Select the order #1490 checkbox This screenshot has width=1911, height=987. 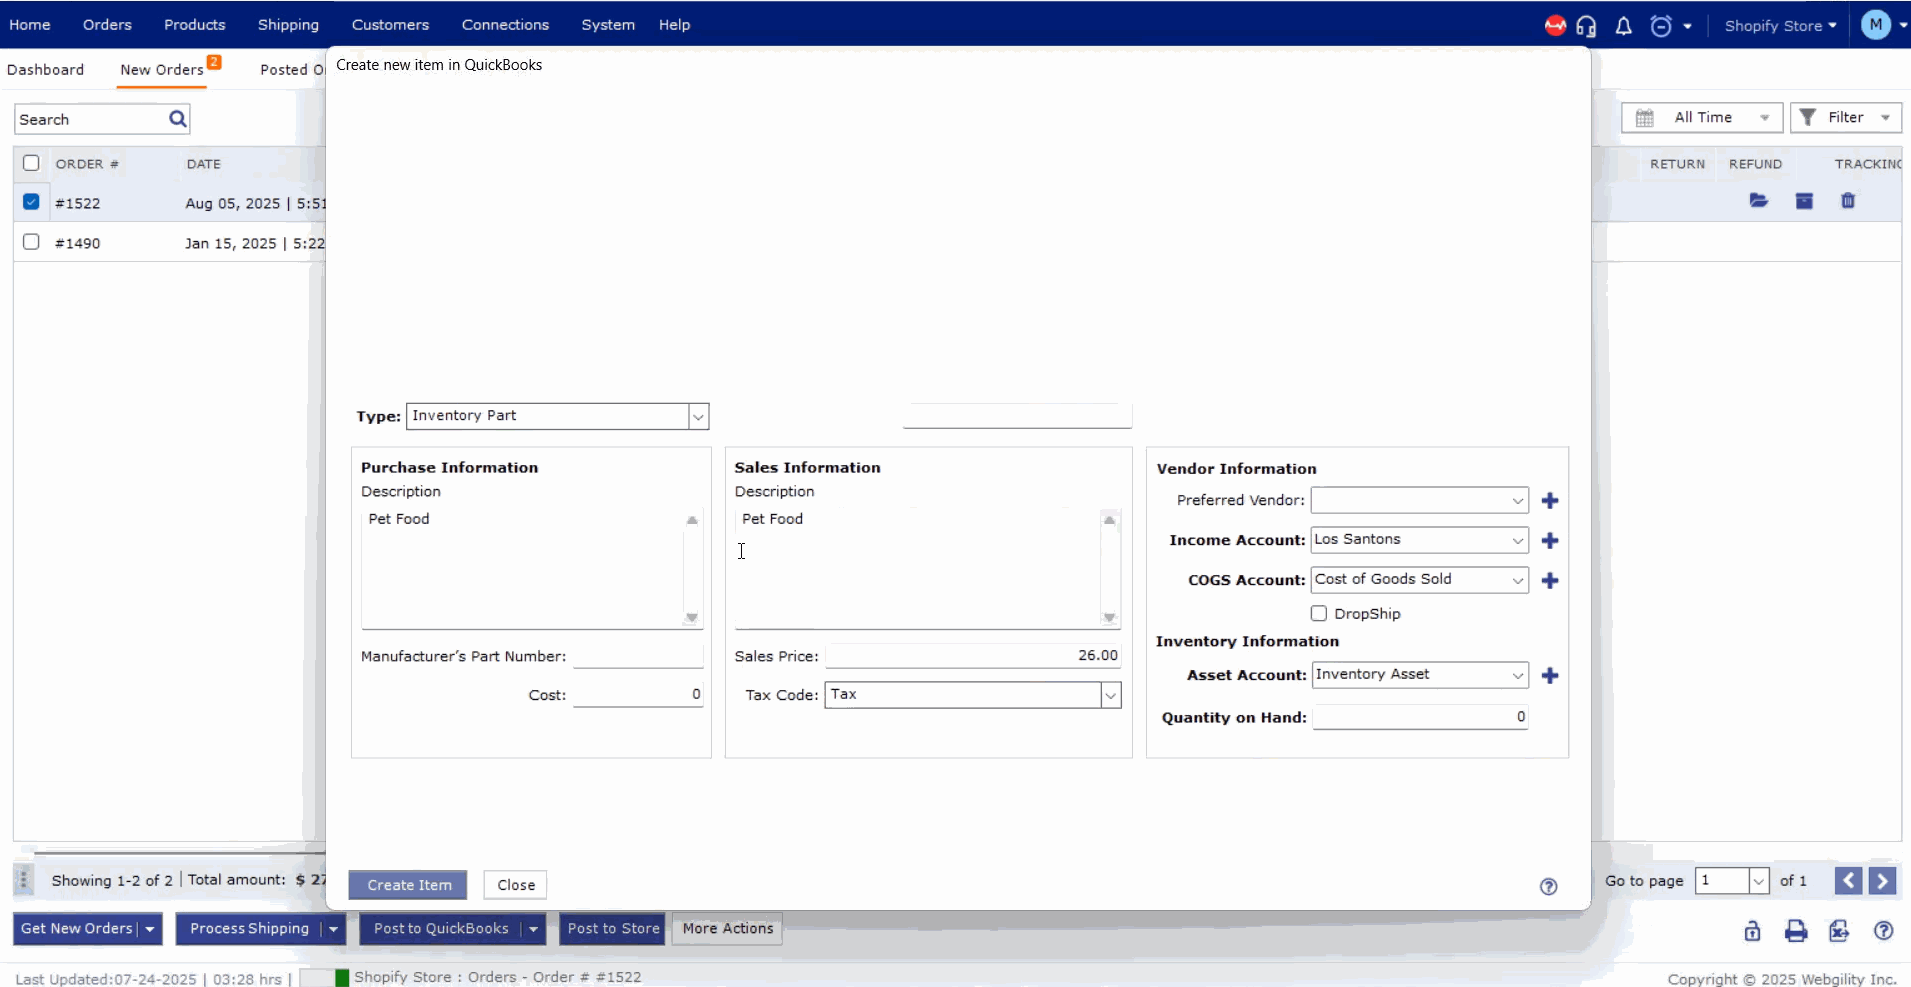pos(31,242)
